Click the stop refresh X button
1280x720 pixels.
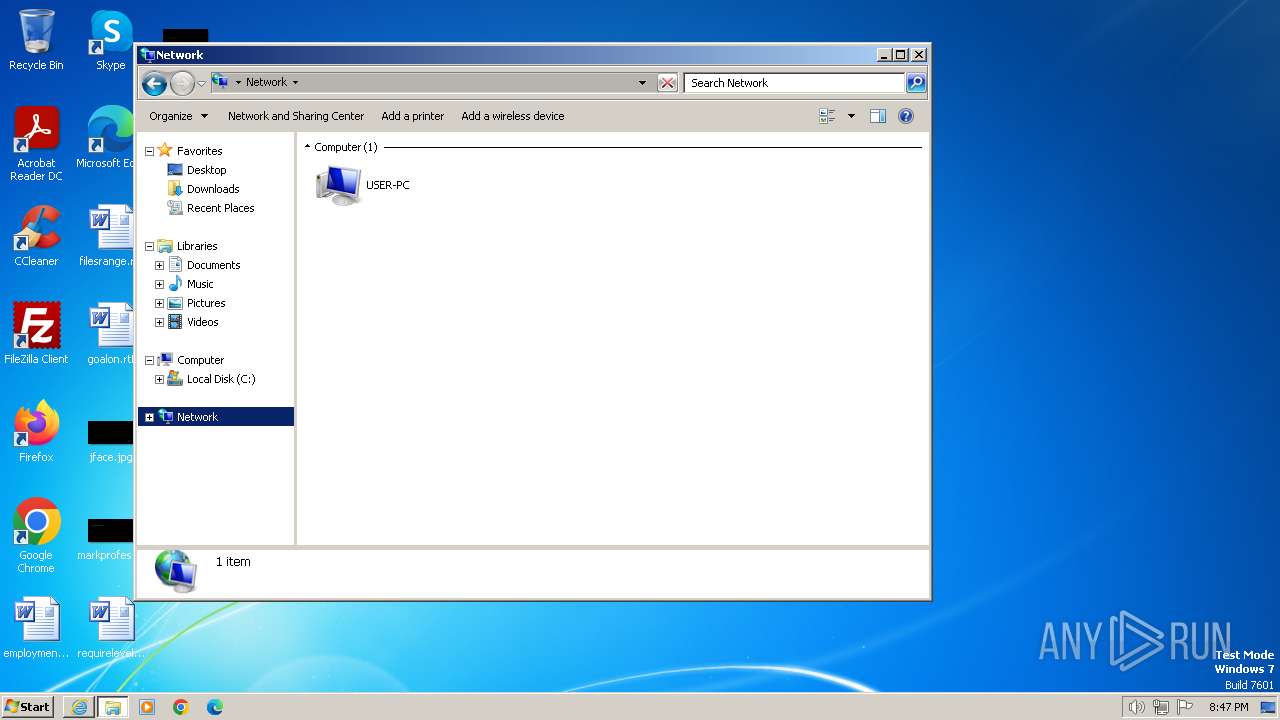coord(667,83)
